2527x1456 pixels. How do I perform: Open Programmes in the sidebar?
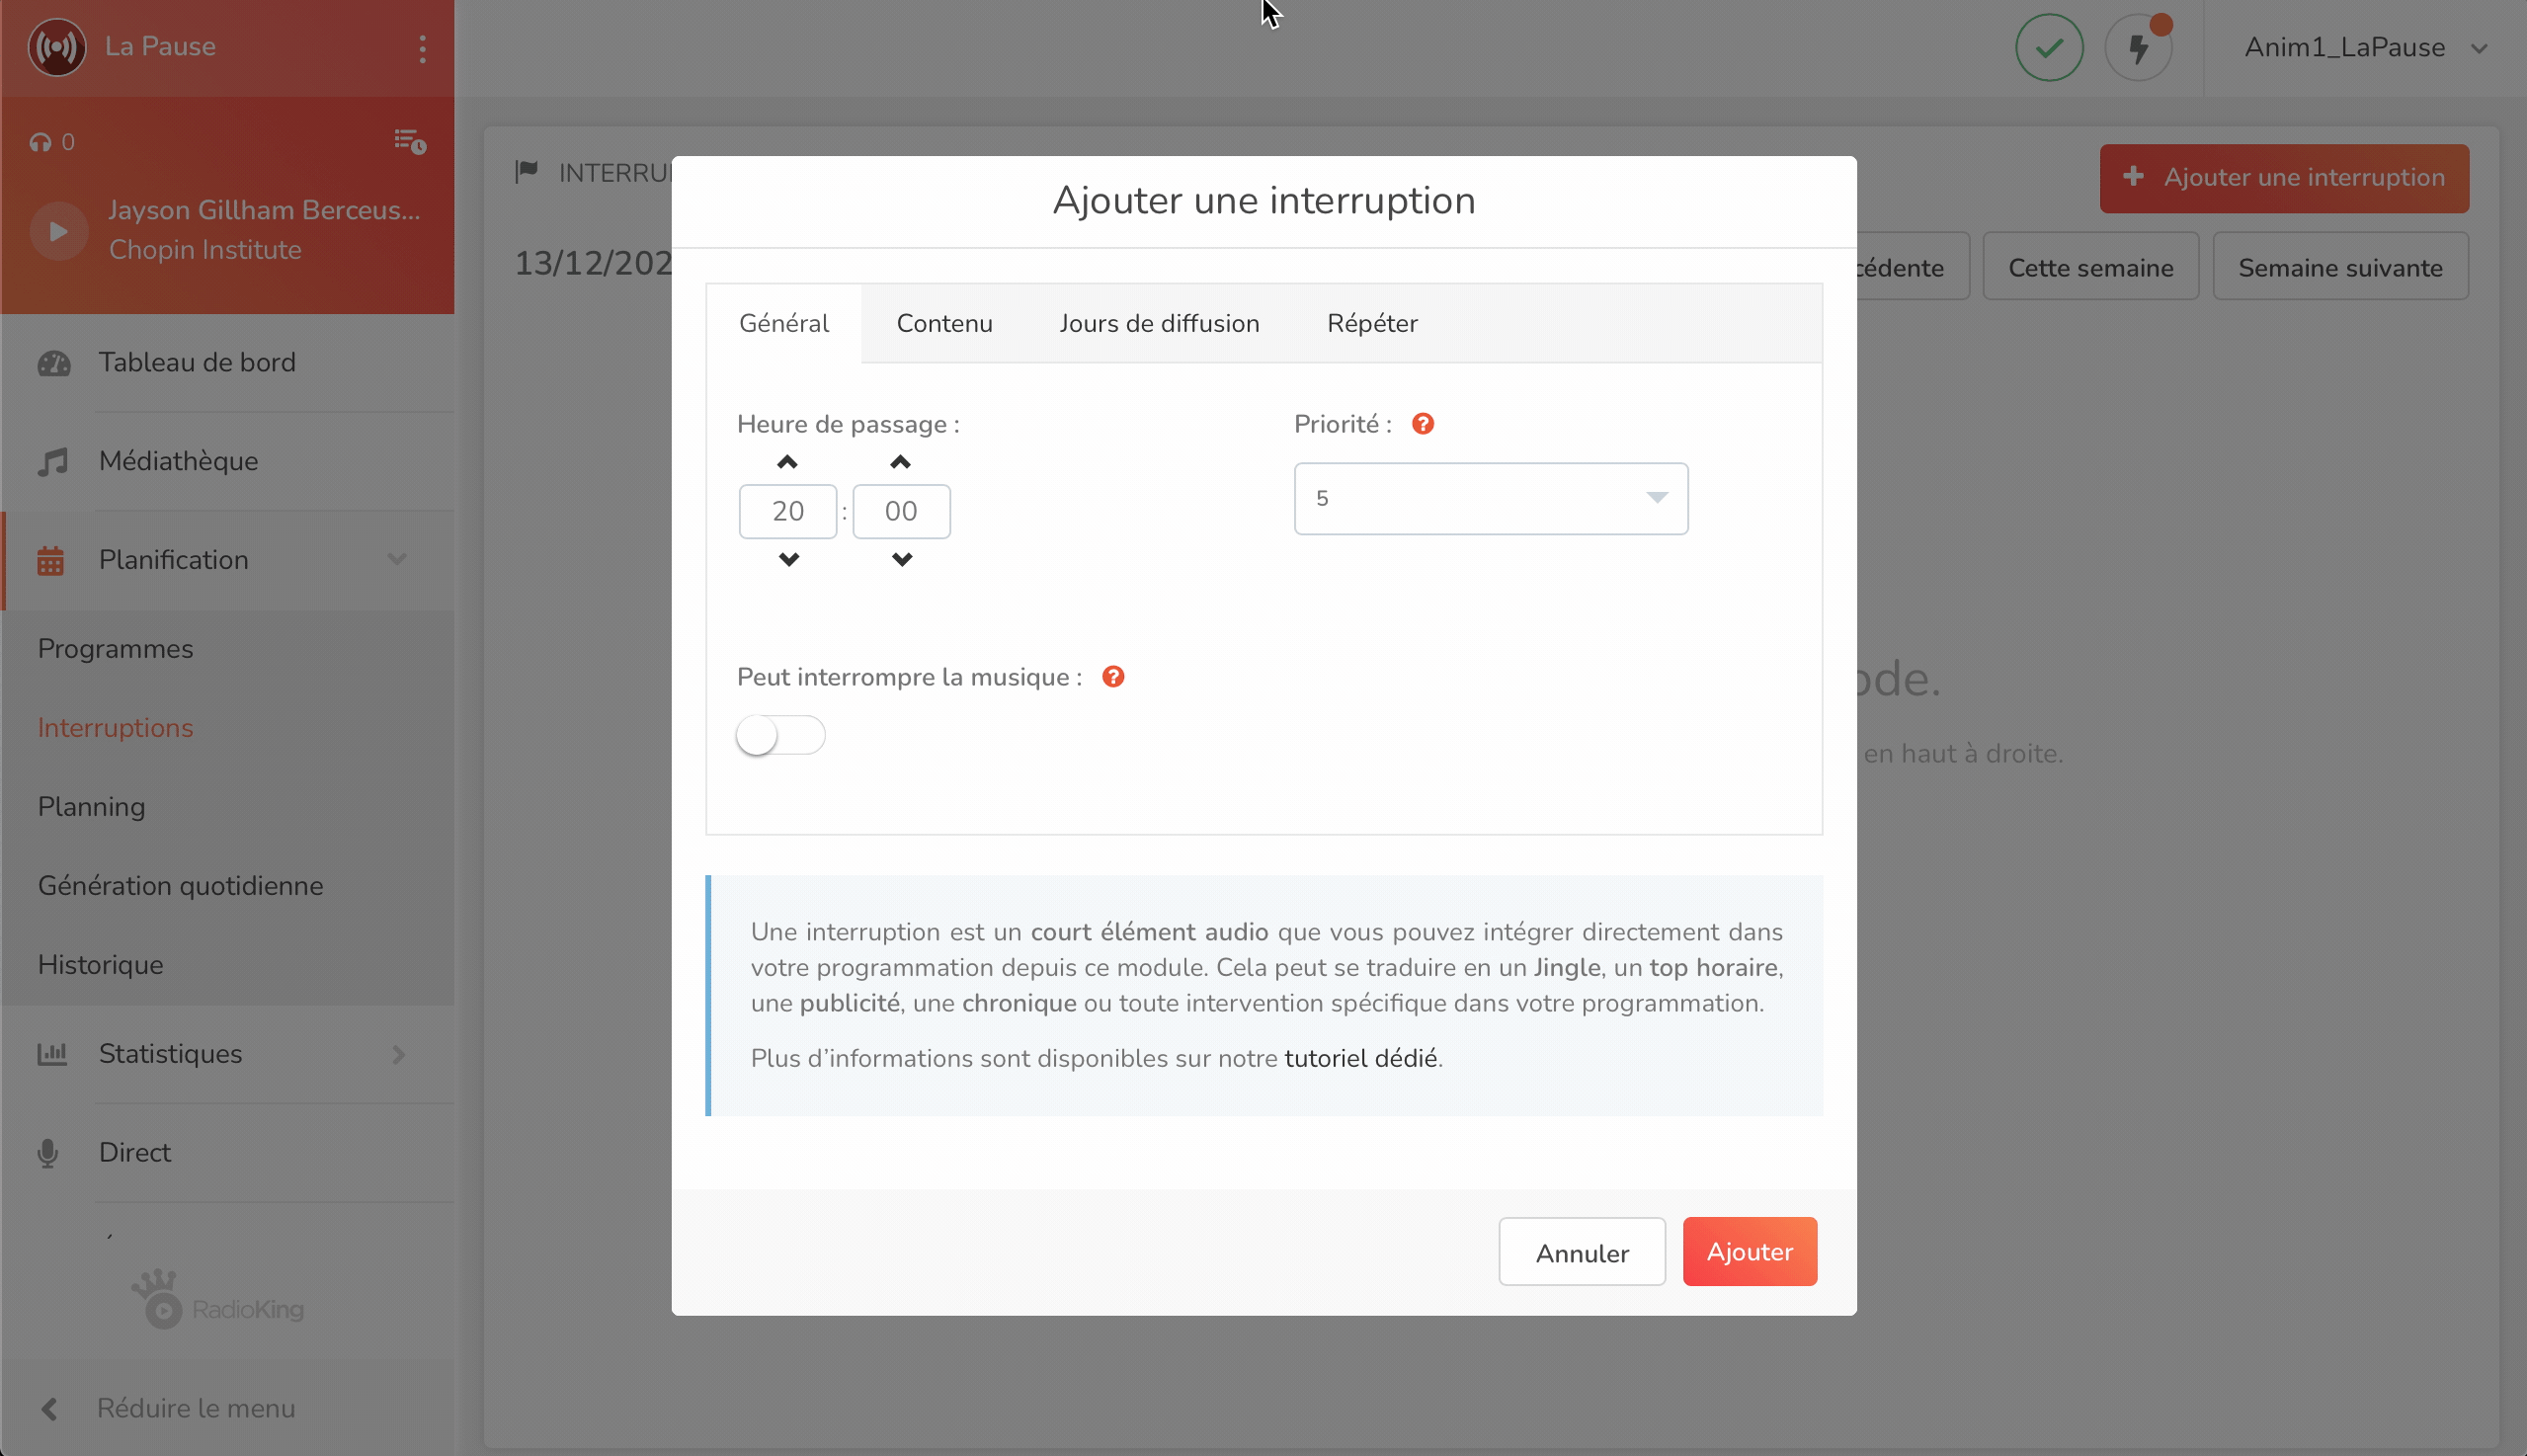[x=115, y=649]
